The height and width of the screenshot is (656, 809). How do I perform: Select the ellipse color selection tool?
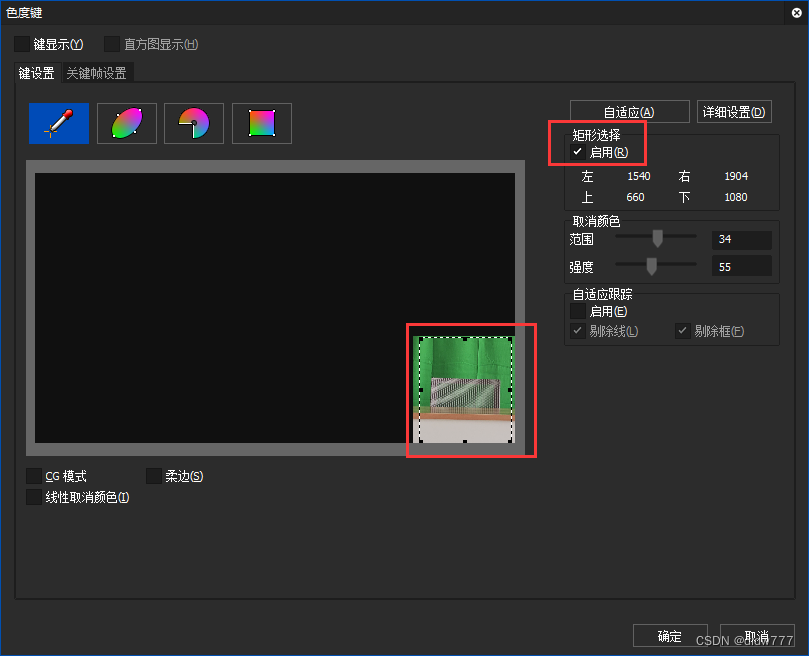(x=126, y=123)
